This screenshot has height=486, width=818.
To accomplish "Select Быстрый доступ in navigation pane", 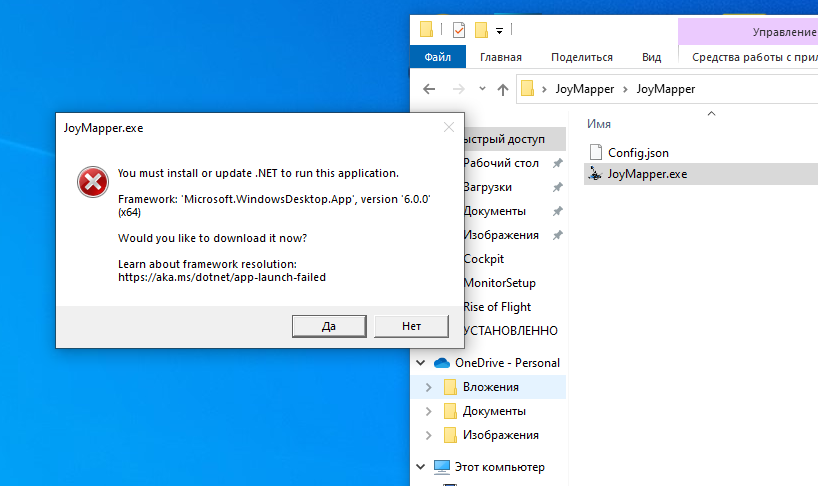I will click(x=504, y=139).
